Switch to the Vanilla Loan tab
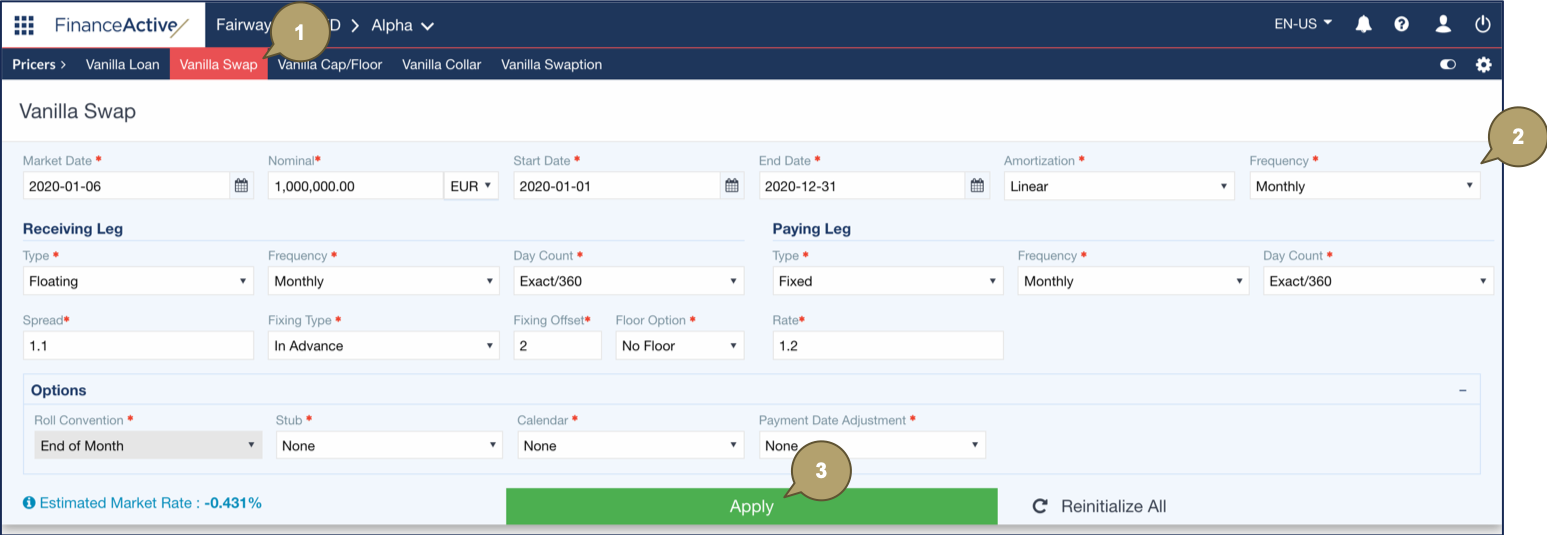Viewport: 1547px width, 535px height. pyautogui.click(x=122, y=65)
